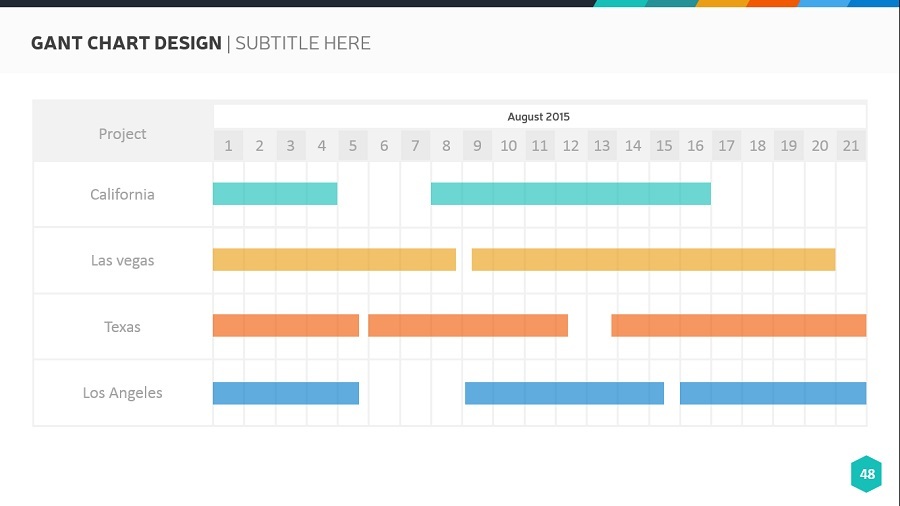Select the Los Angeles row label

[122, 393]
